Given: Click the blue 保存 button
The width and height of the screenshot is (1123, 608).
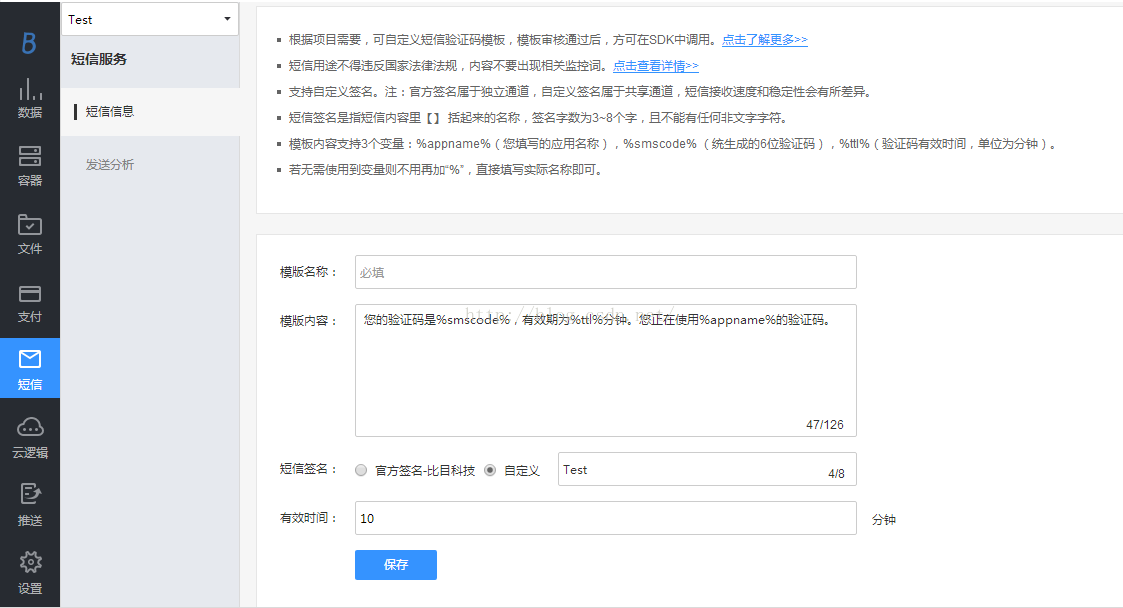Looking at the screenshot, I should pos(395,565).
